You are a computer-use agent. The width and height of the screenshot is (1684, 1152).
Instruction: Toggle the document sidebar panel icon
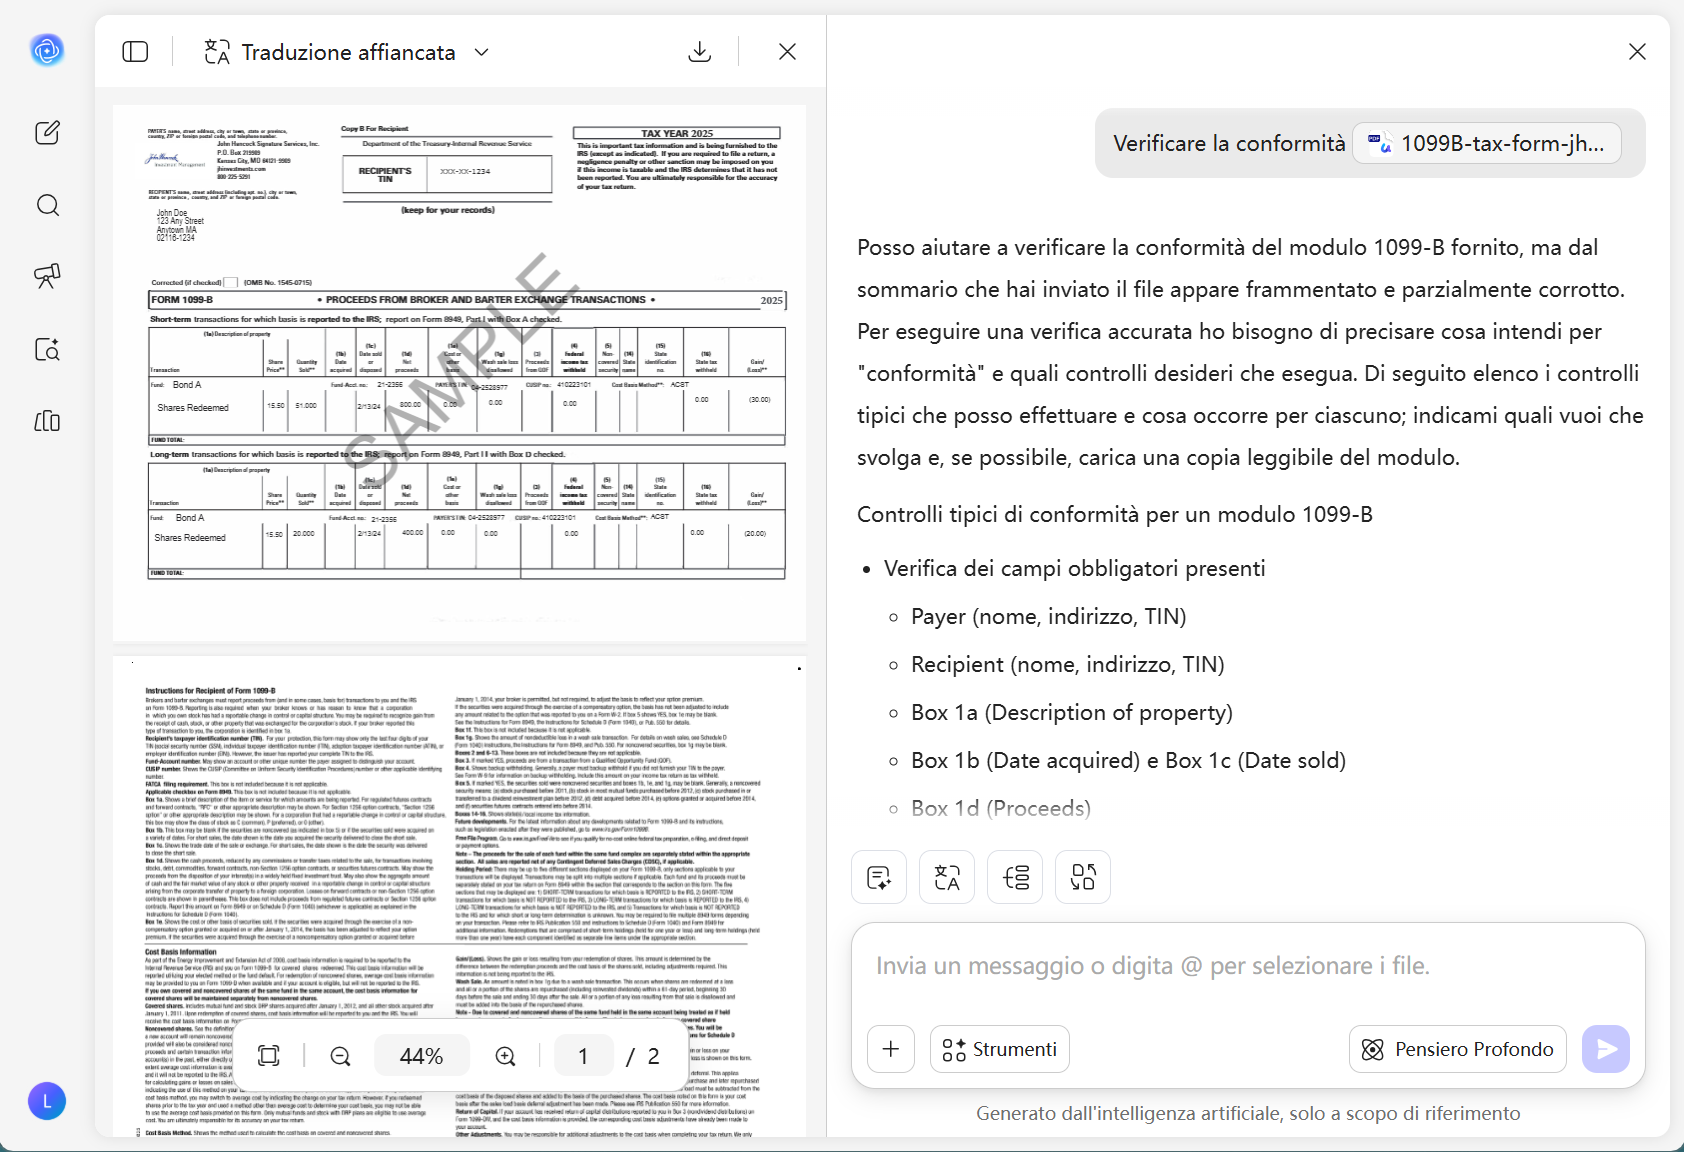click(135, 52)
